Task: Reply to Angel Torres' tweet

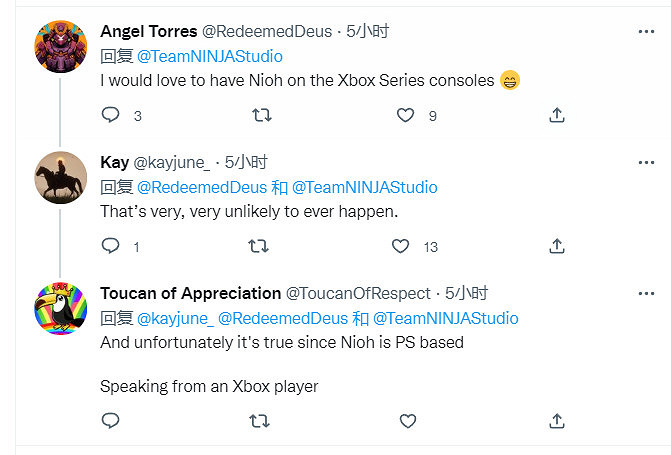Action: (111, 115)
